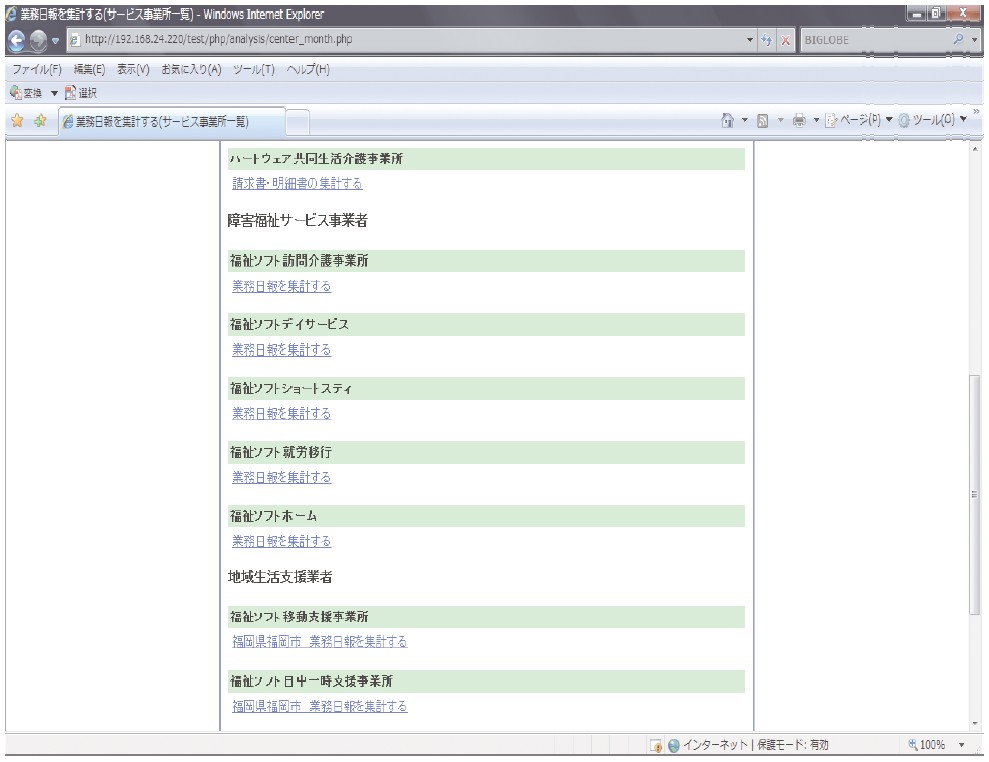Go back with the browser Back arrow
The height and width of the screenshot is (762, 989).
point(16,40)
